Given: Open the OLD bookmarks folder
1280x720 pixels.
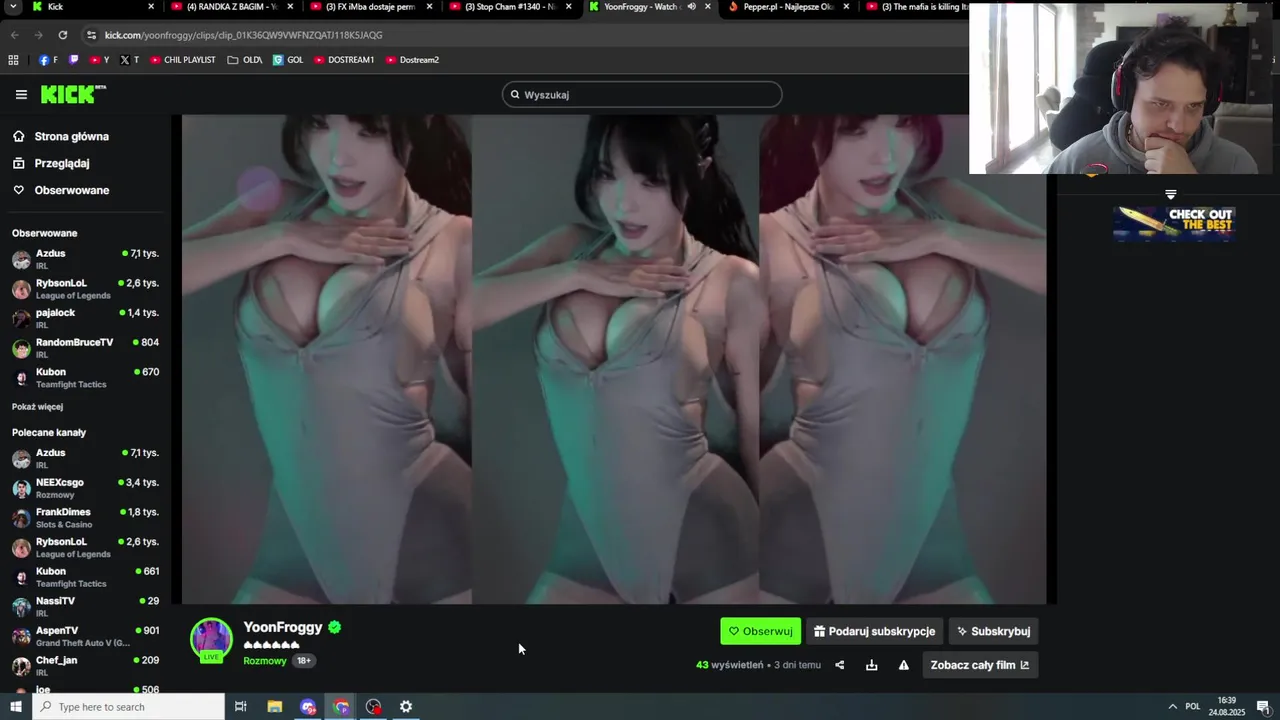Looking at the screenshot, I should (244, 60).
